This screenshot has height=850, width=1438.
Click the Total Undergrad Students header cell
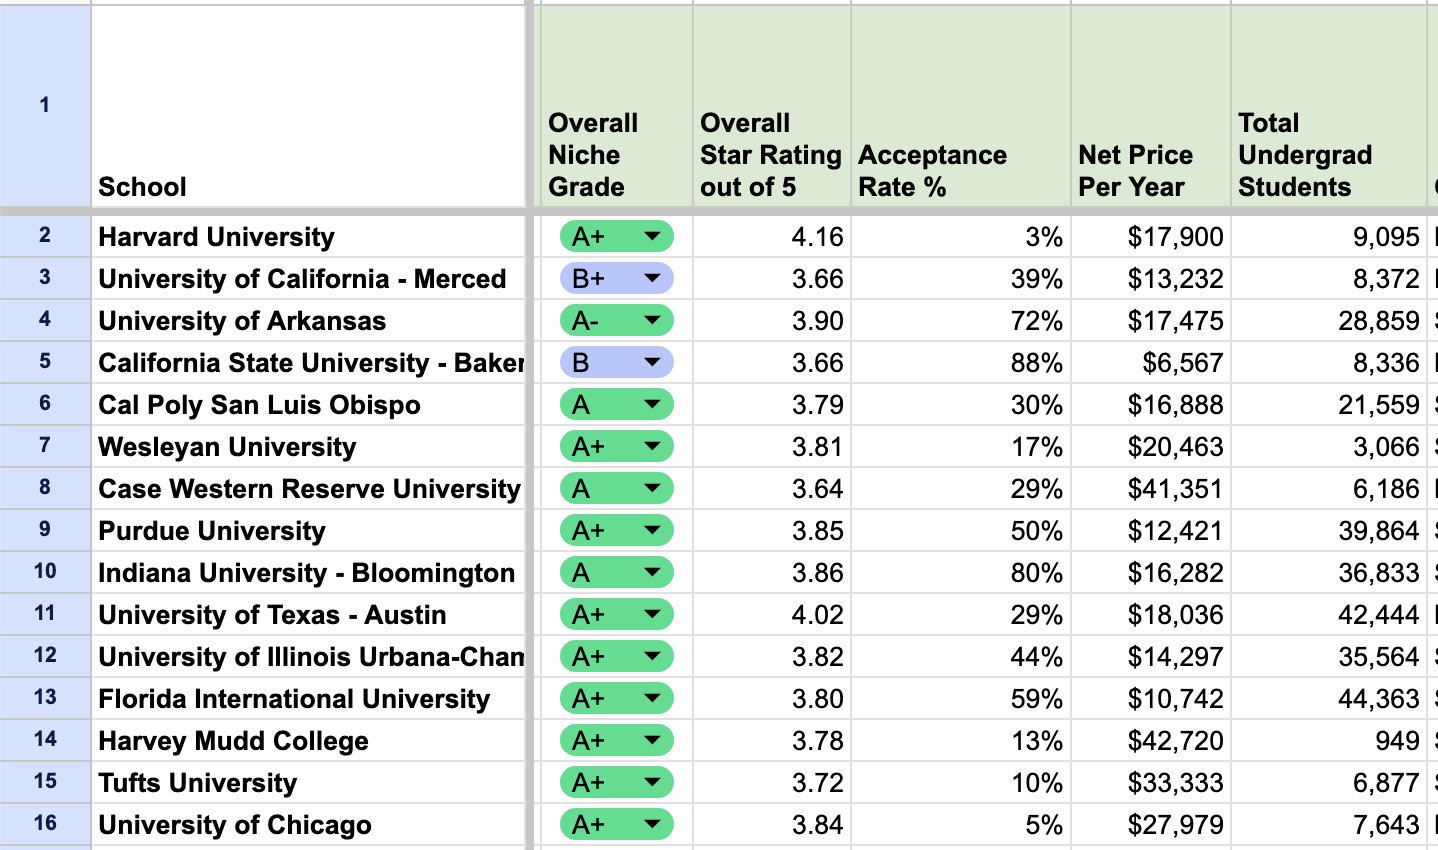click(x=1328, y=107)
